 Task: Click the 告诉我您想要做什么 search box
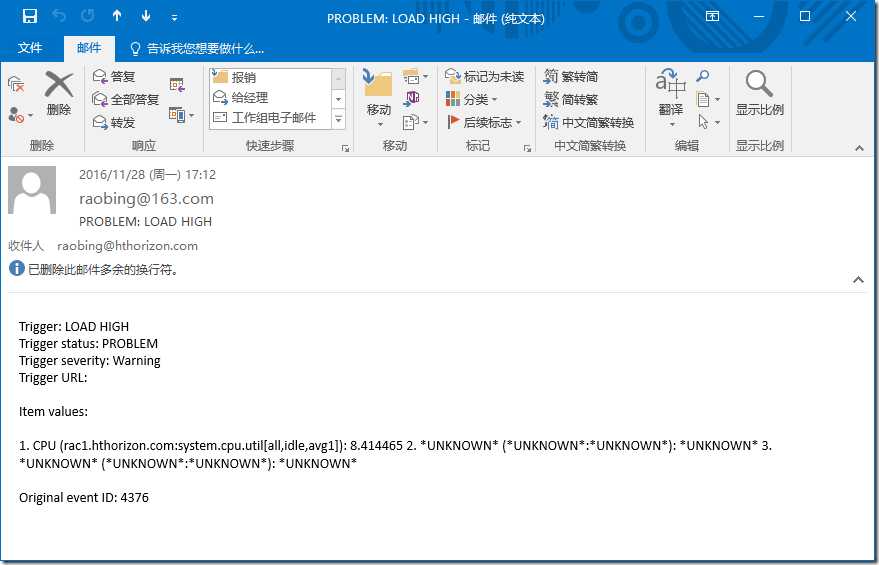tap(205, 49)
